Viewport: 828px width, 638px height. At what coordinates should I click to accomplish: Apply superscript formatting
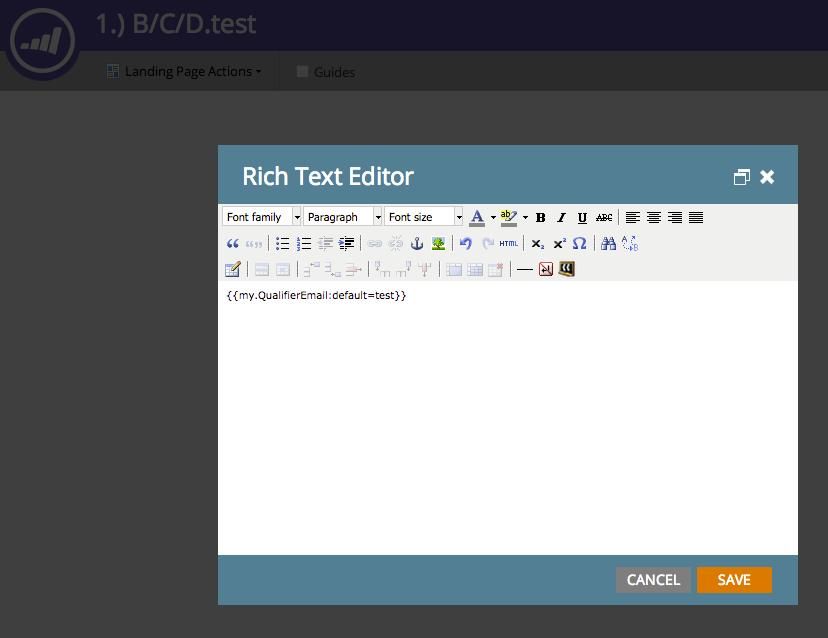pos(559,243)
